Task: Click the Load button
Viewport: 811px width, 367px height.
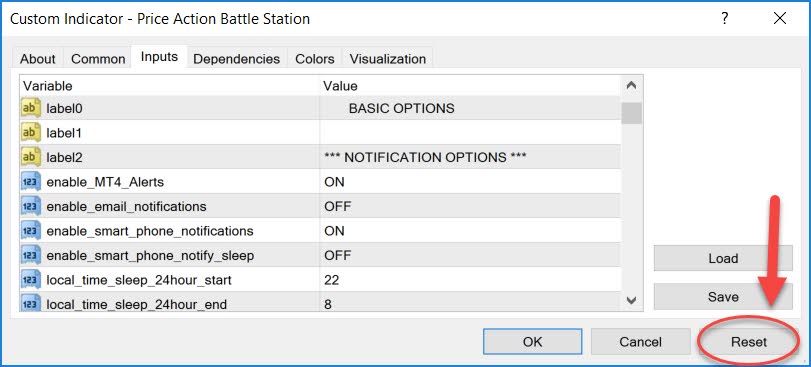Action: (x=723, y=258)
